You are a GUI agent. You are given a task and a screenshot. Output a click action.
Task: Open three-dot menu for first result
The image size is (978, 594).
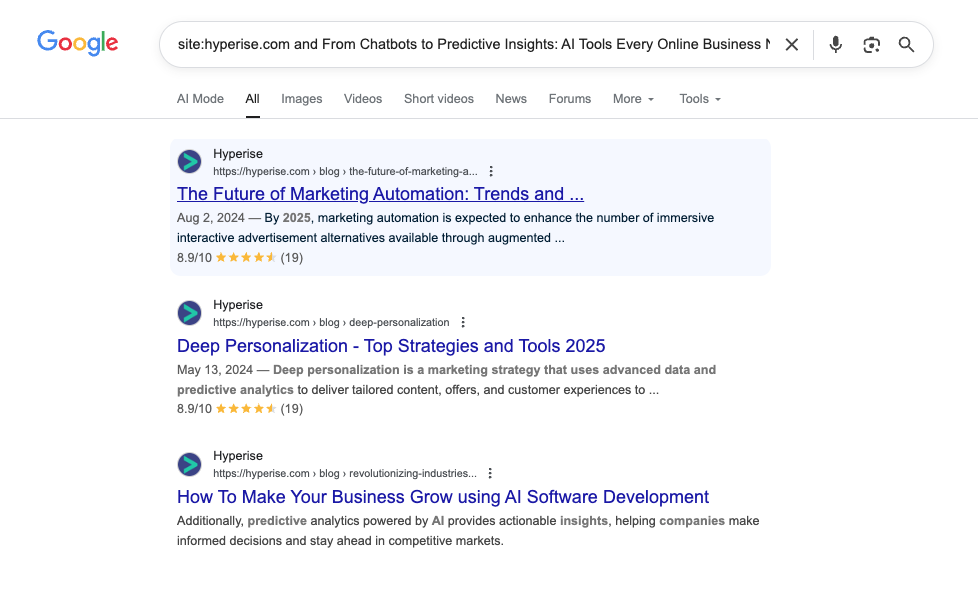pos(490,171)
